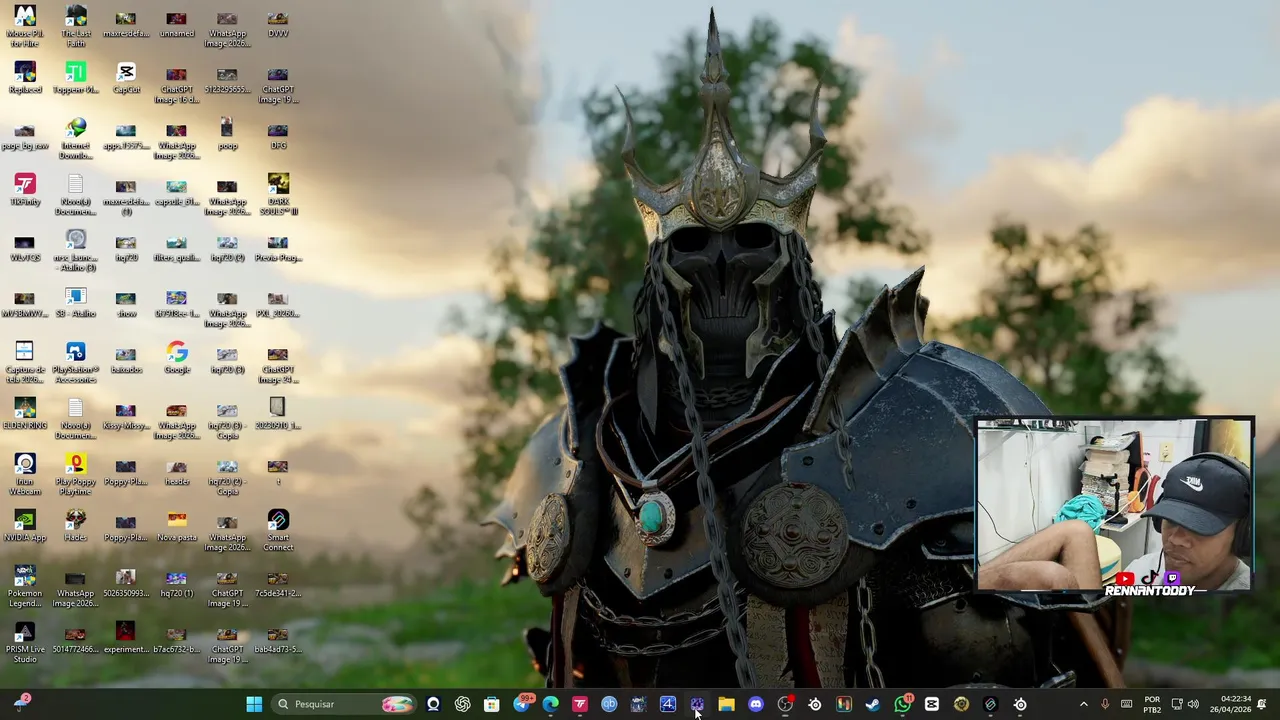Select the Internet Download Manager shortcut
The width and height of the screenshot is (1280, 720).
pyautogui.click(x=76, y=140)
